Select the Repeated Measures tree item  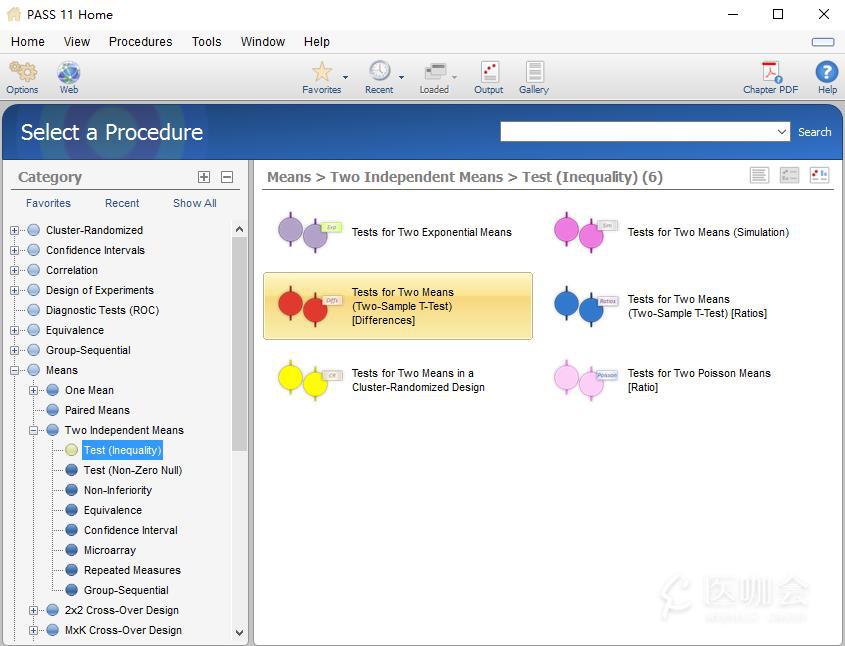132,569
